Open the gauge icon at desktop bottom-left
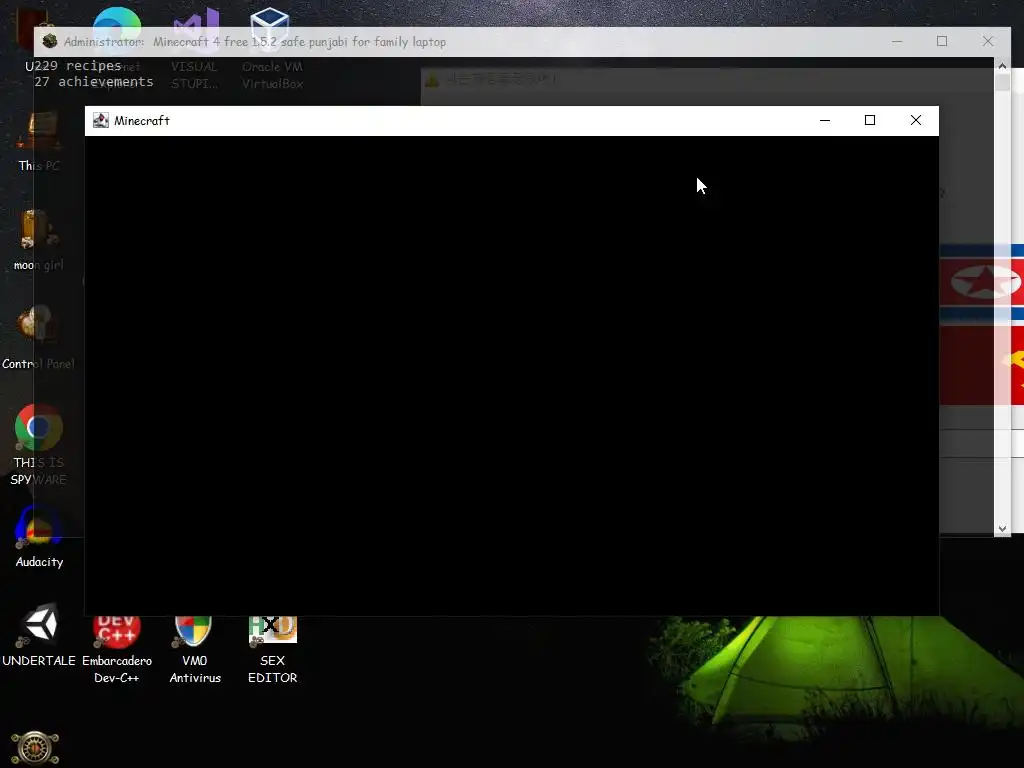The height and width of the screenshot is (768, 1024). 35,748
